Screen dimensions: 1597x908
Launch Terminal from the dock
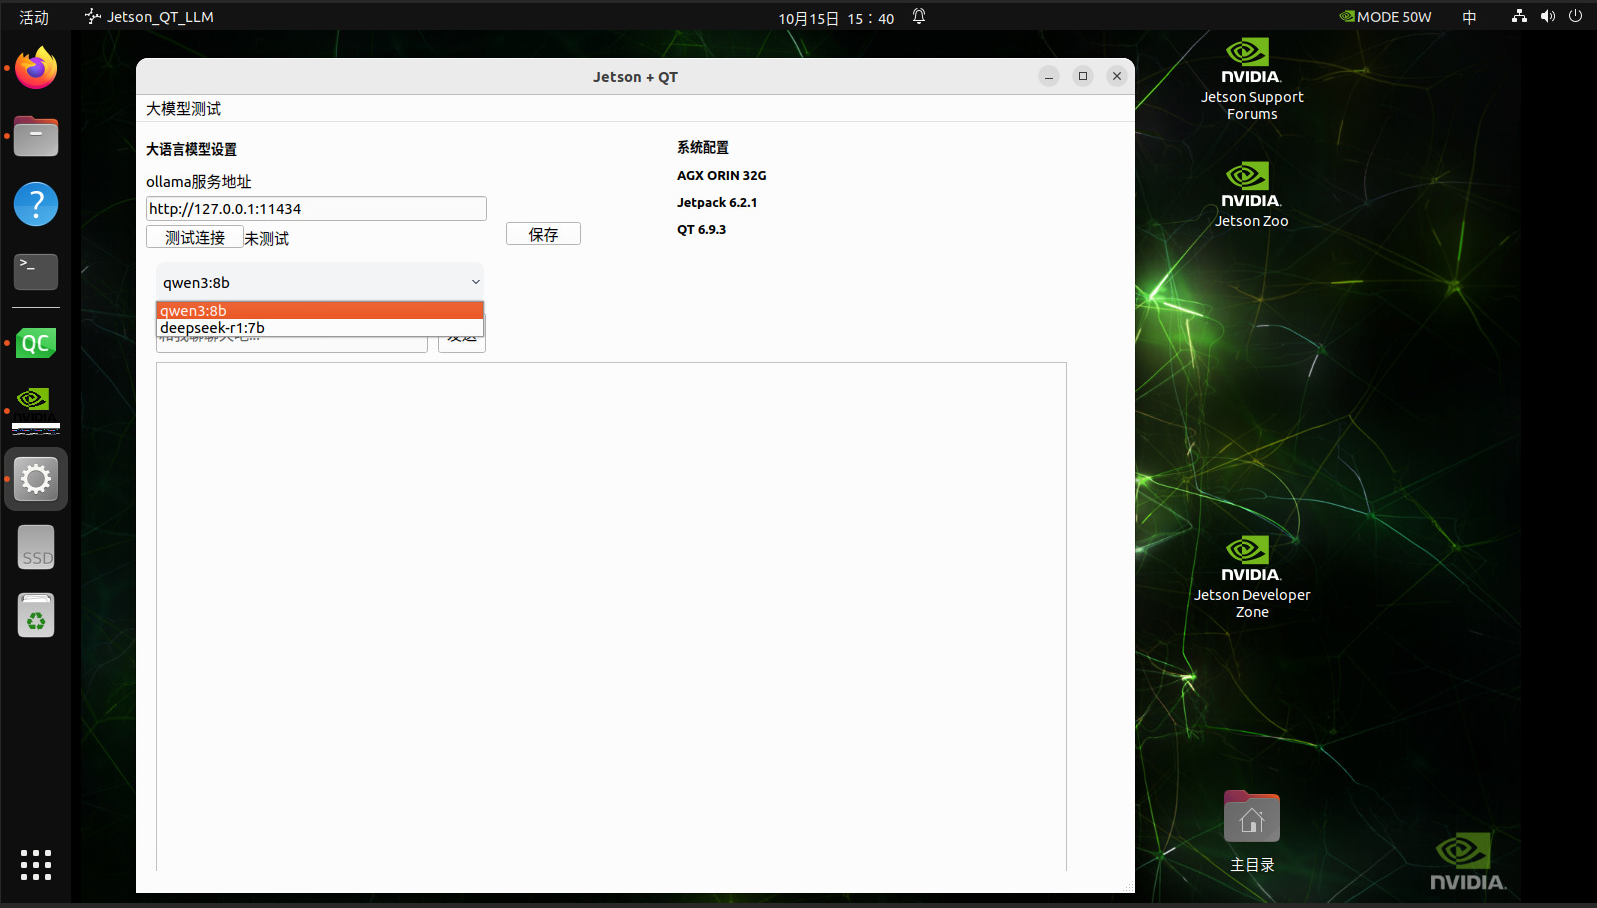tap(36, 271)
